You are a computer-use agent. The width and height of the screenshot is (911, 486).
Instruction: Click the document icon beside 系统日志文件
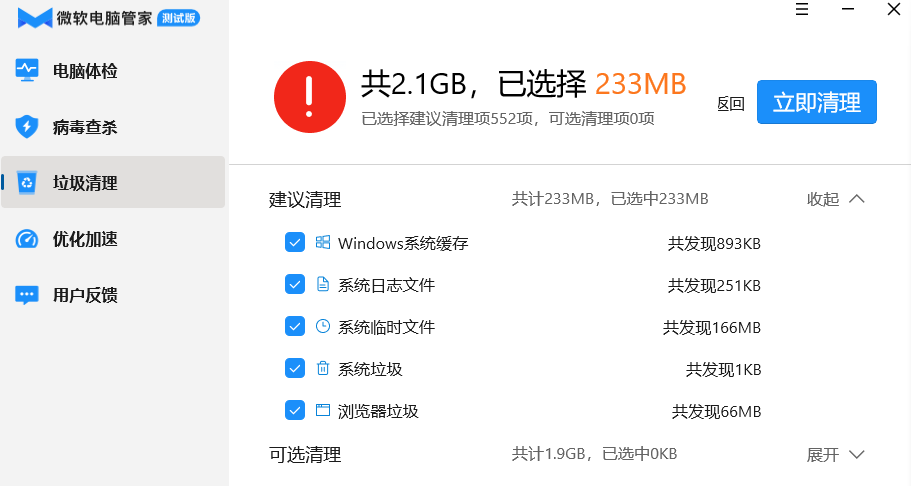point(323,285)
